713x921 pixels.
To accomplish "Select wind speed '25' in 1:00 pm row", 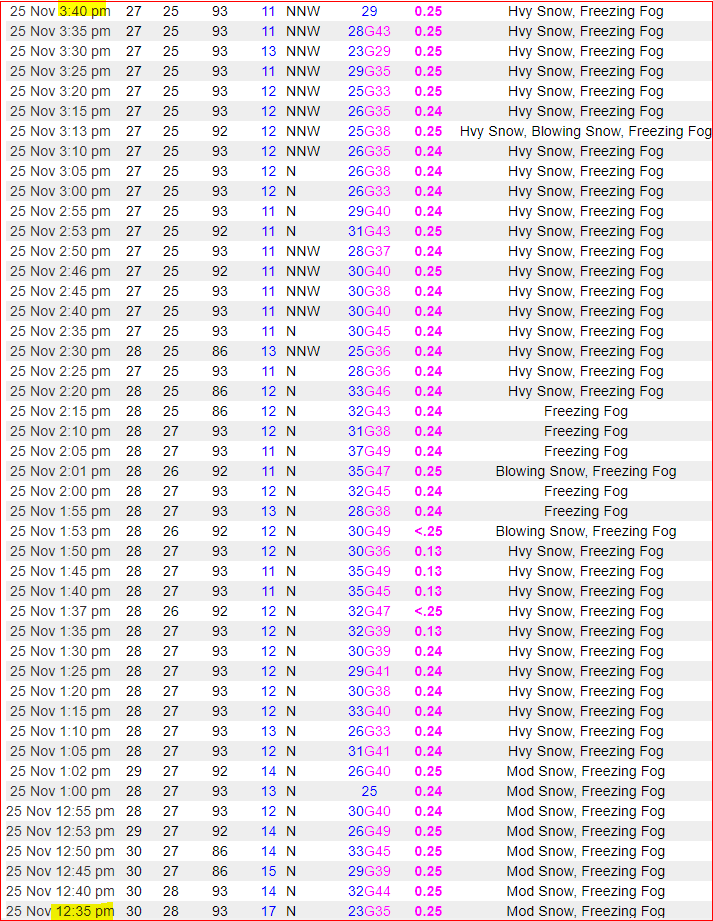I will 369,791.
